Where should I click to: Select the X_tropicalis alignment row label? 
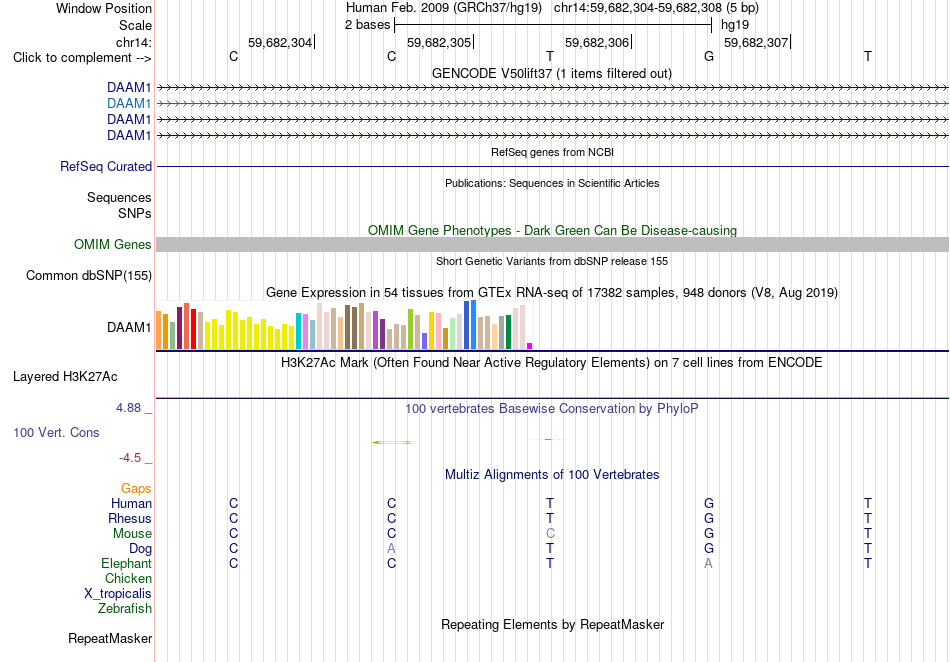[x=118, y=594]
